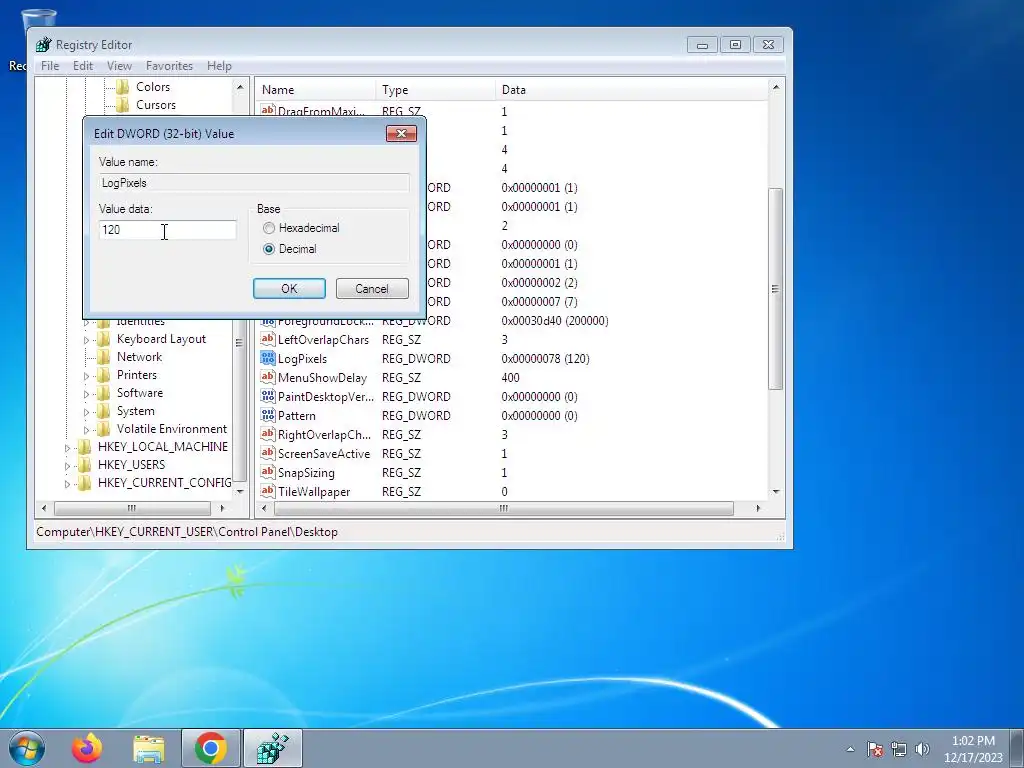The width and height of the screenshot is (1024, 768).
Task: Select the Software key folder icon
Action: pyautogui.click(x=103, y=393)
